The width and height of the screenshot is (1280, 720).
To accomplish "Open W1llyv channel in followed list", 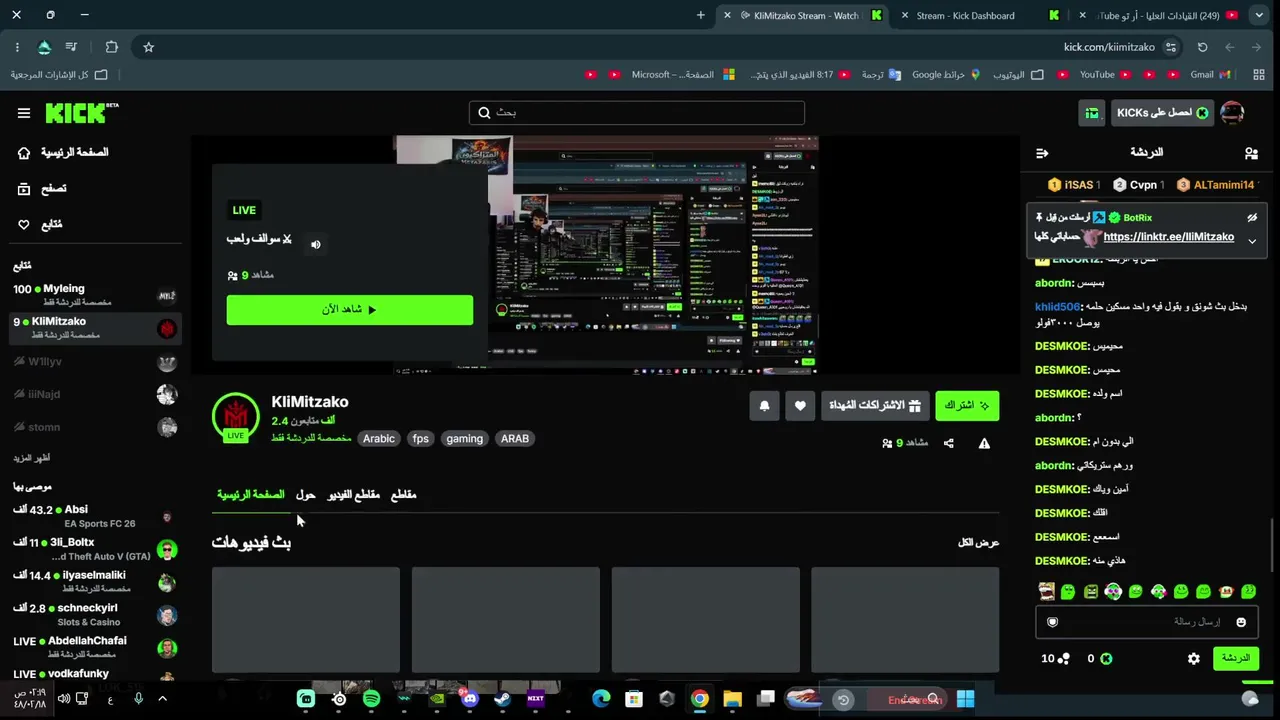I will click(95, 362).
